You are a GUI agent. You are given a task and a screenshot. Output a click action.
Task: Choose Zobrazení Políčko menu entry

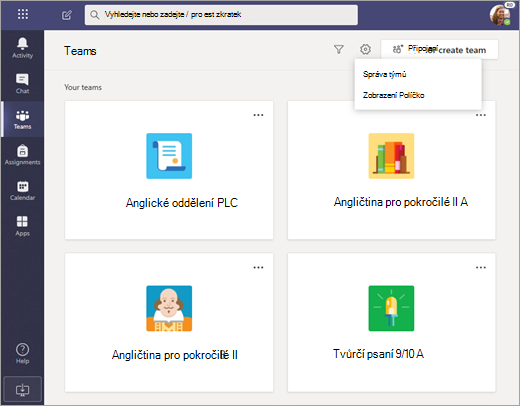click(x=418, y=95)
